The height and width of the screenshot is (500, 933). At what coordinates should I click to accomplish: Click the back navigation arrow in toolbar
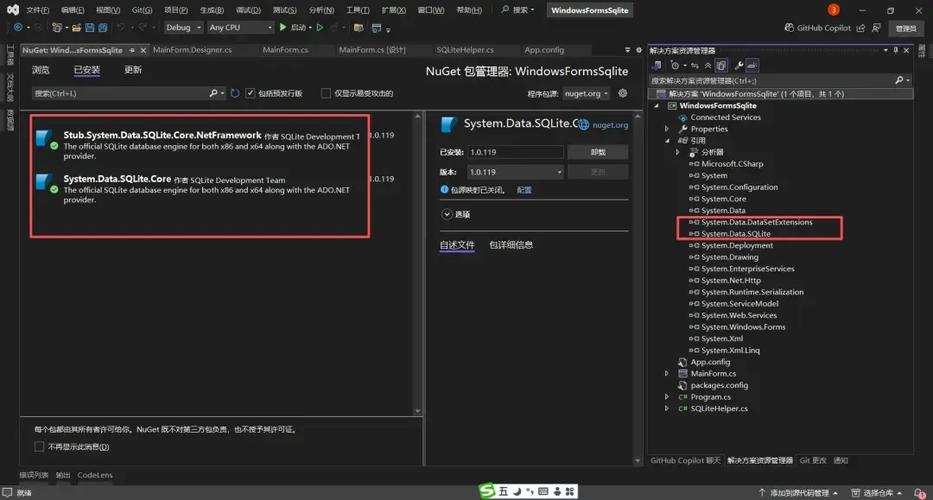(x=18, y=27)
